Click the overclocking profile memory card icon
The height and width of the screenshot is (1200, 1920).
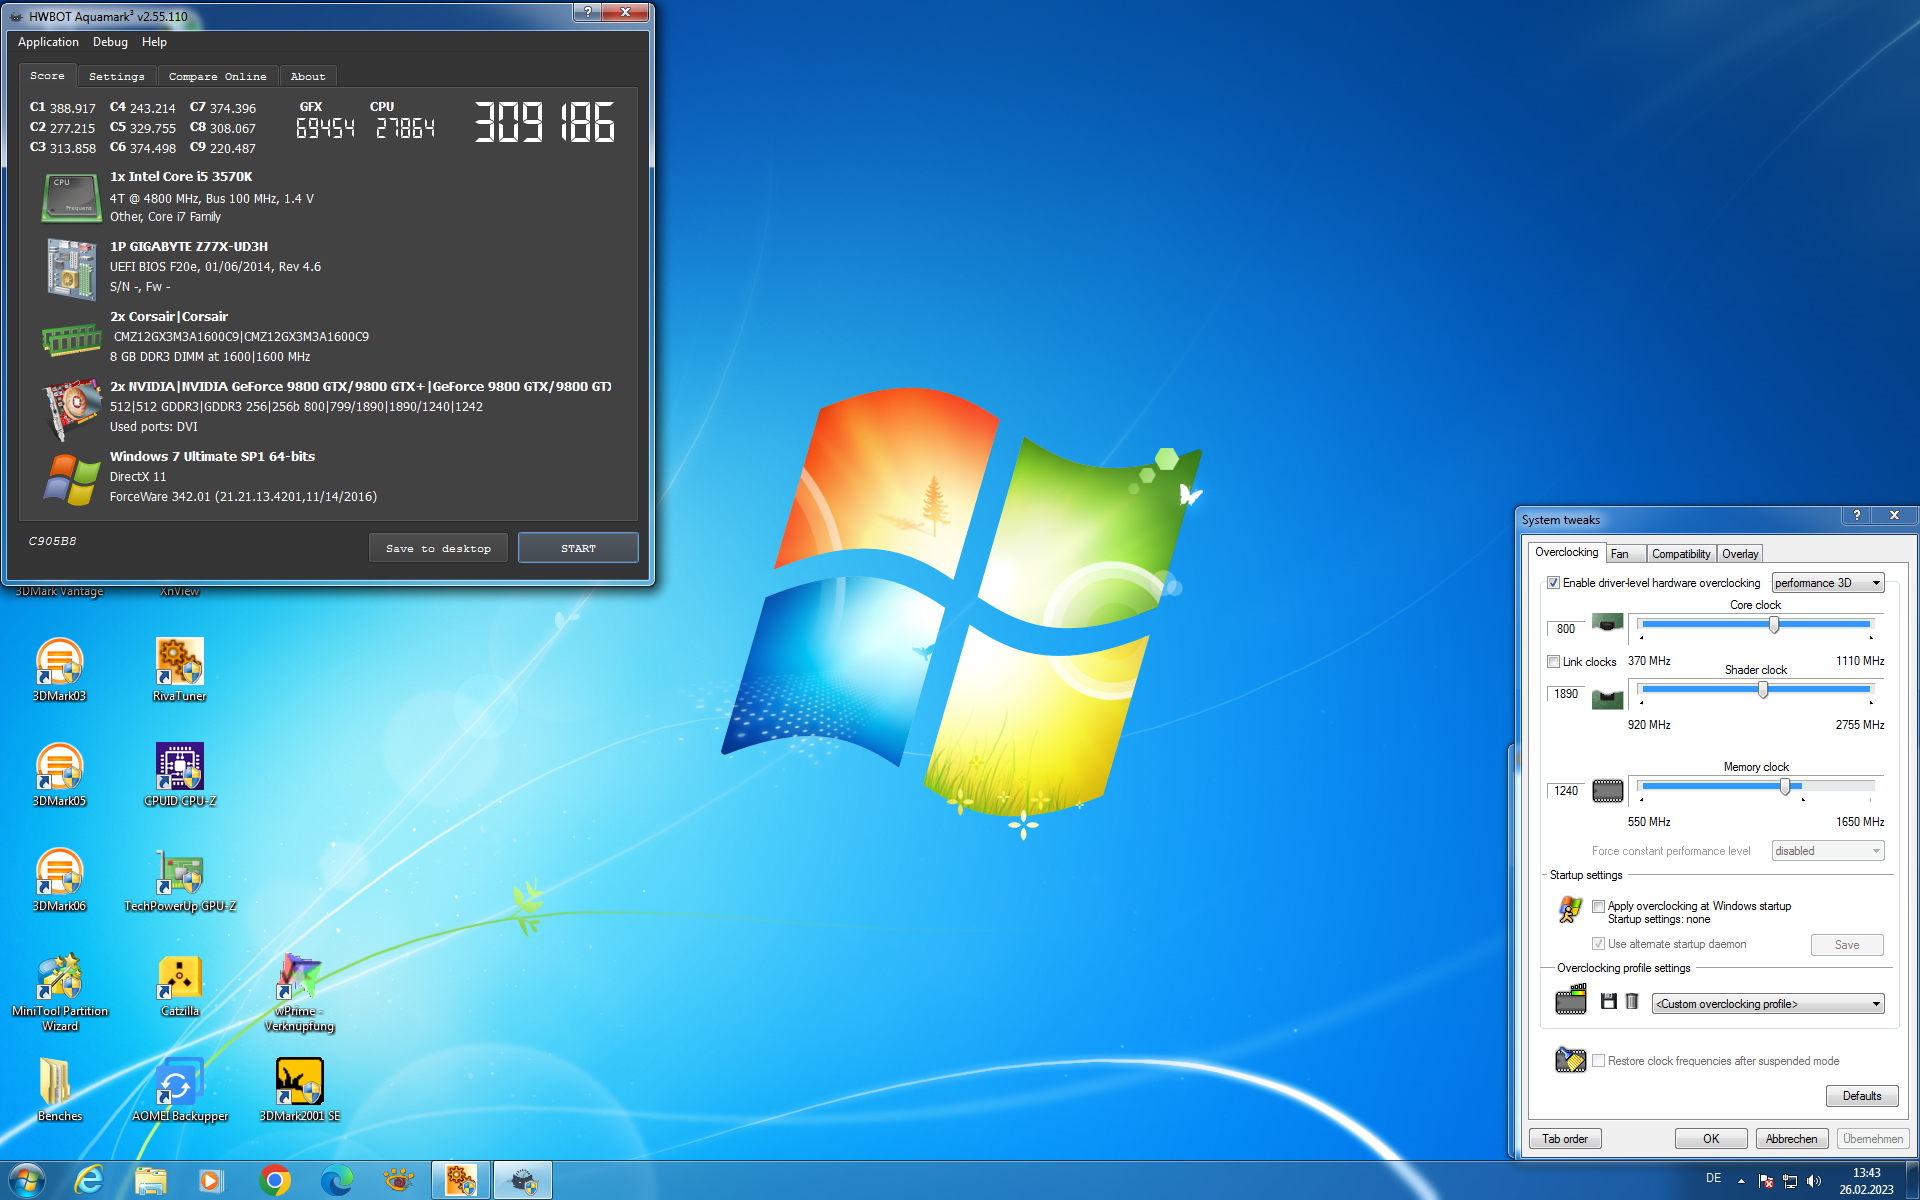(x=1571, y=999)
